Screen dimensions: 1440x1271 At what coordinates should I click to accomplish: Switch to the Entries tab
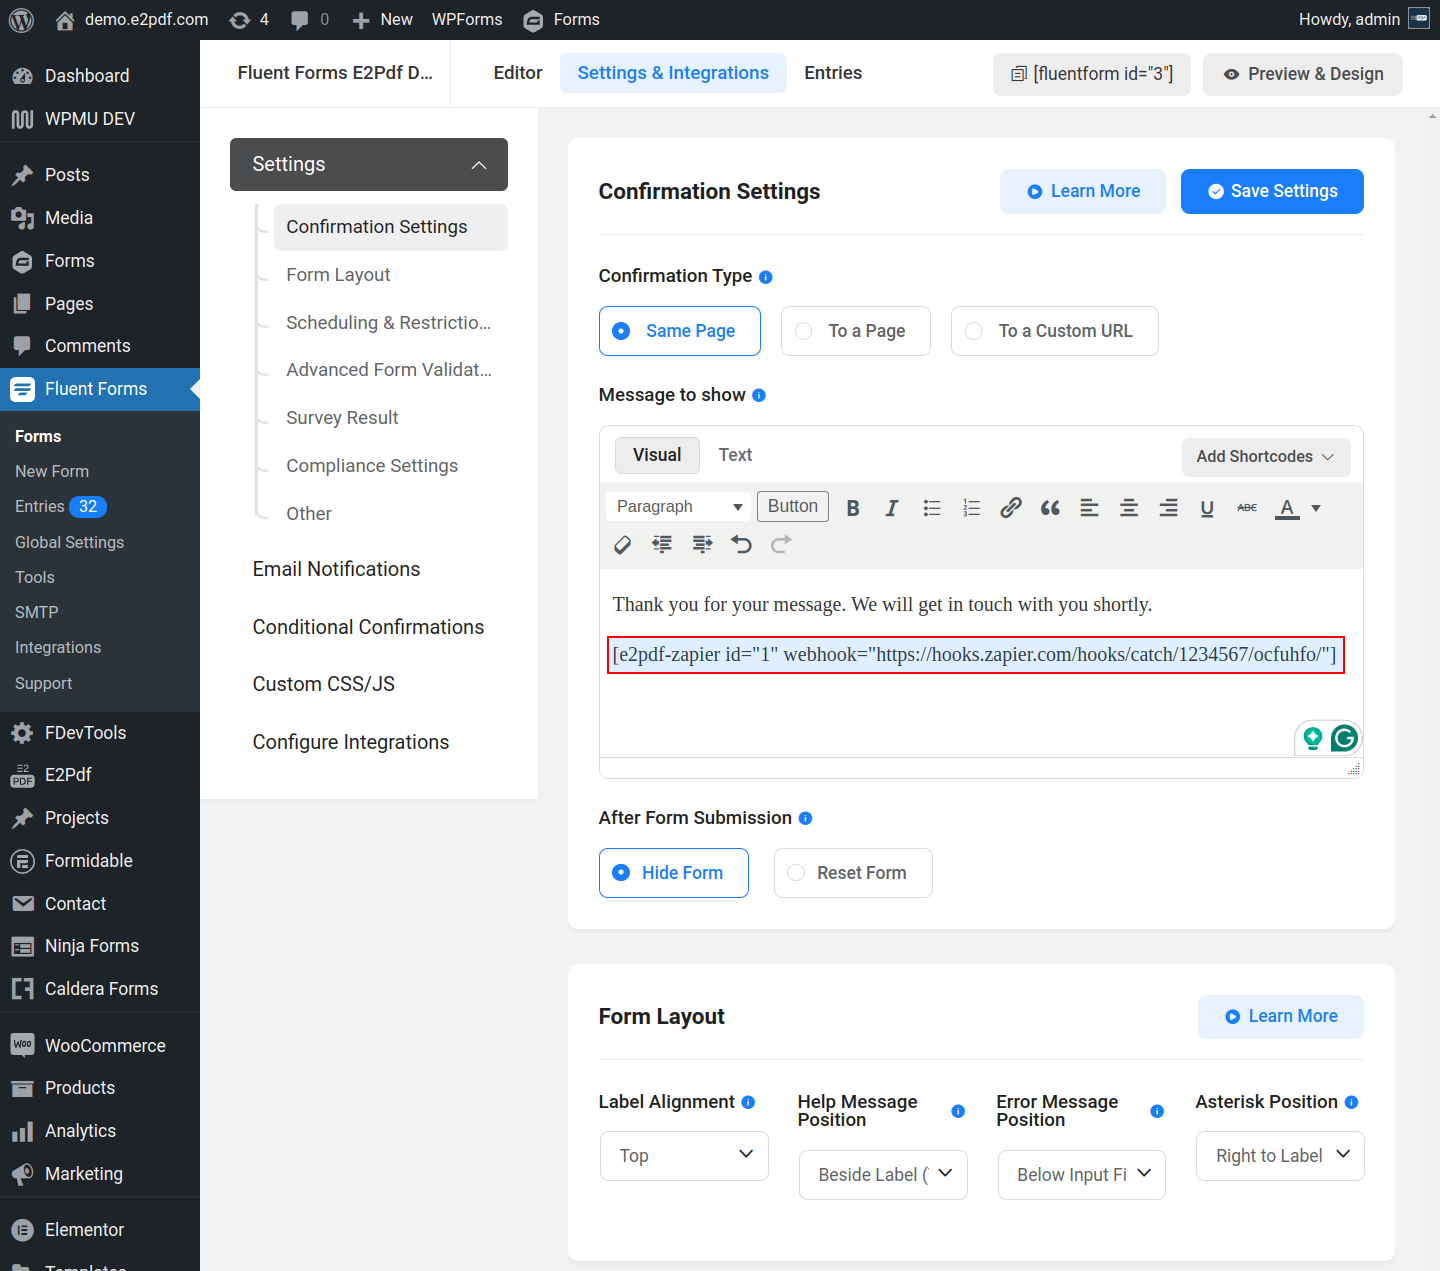[832, 73]
